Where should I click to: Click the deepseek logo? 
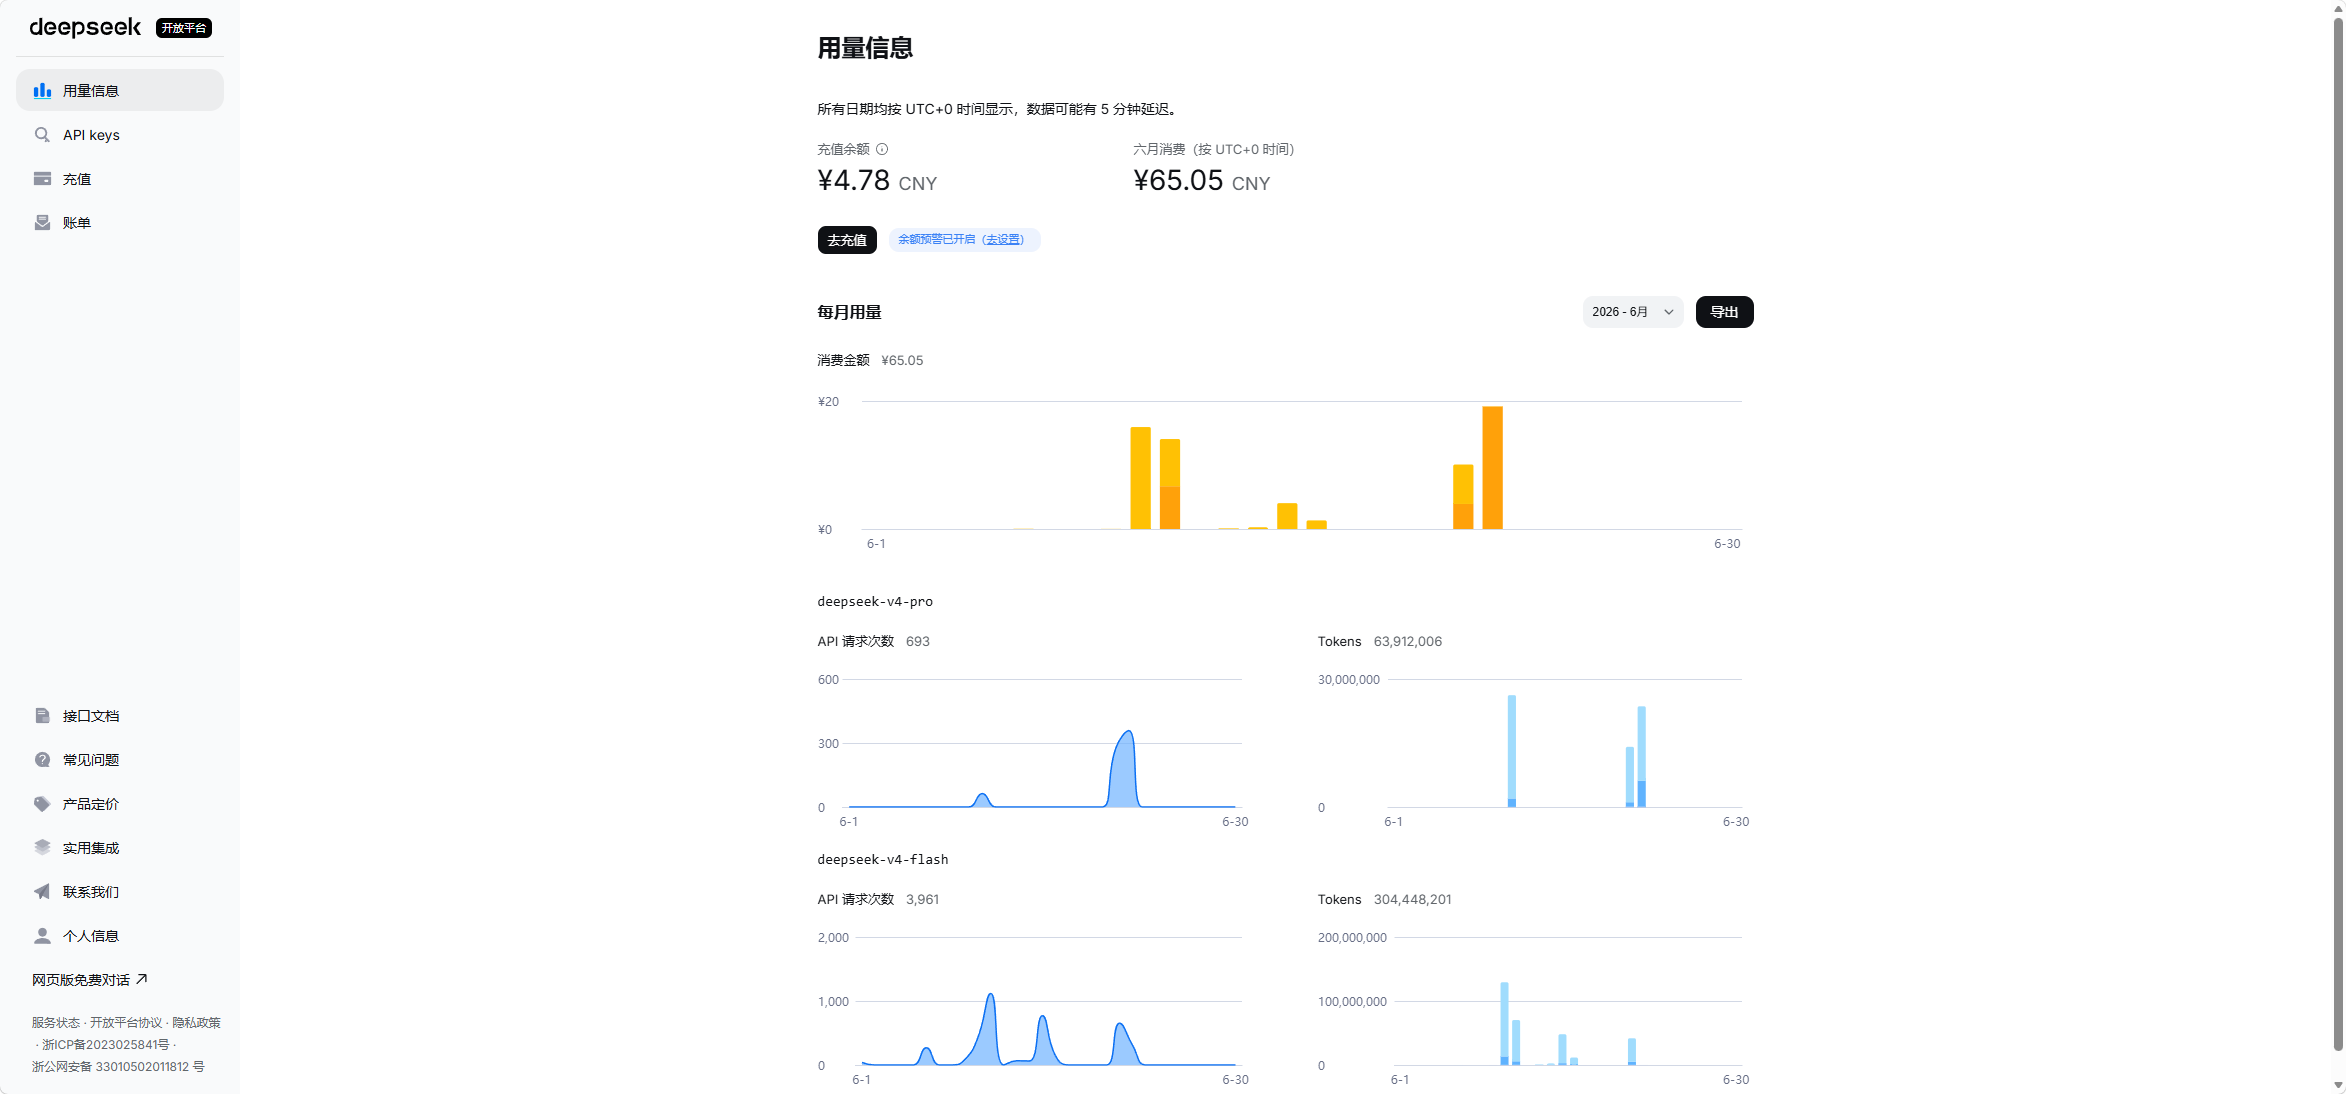(x=85, y=27)
